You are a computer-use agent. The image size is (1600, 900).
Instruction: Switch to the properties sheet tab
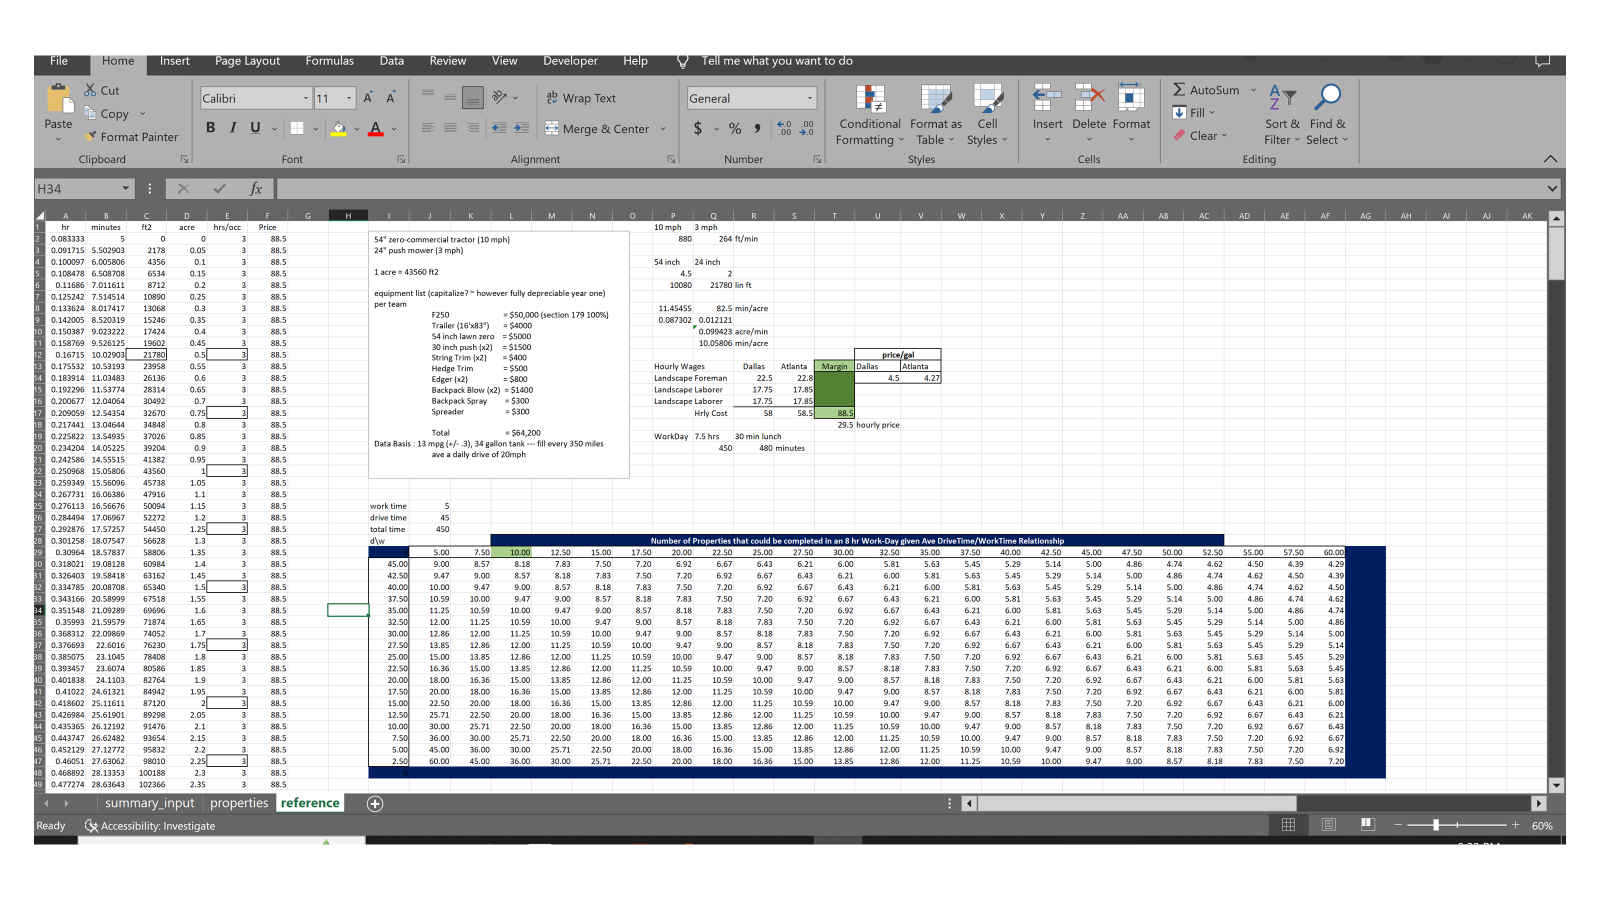(239, 803)
